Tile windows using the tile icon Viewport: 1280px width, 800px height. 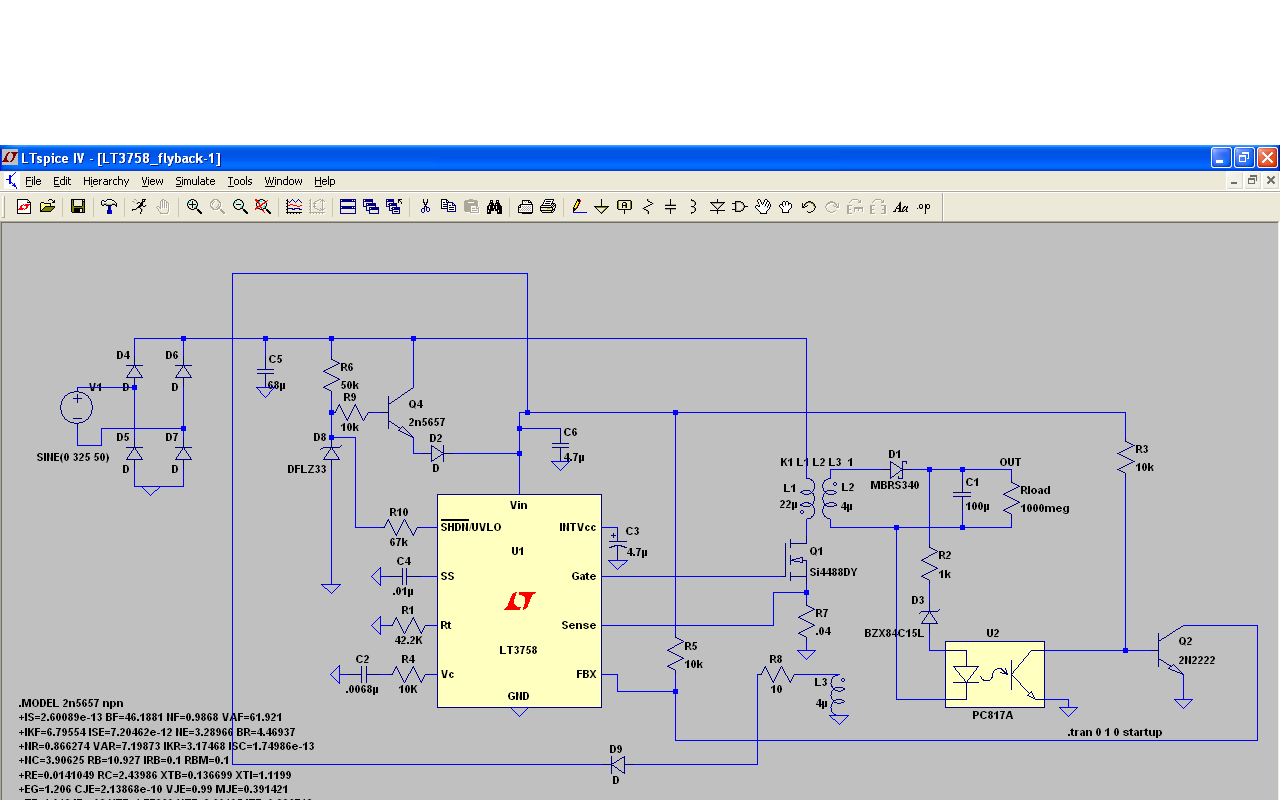click(348, 207)
